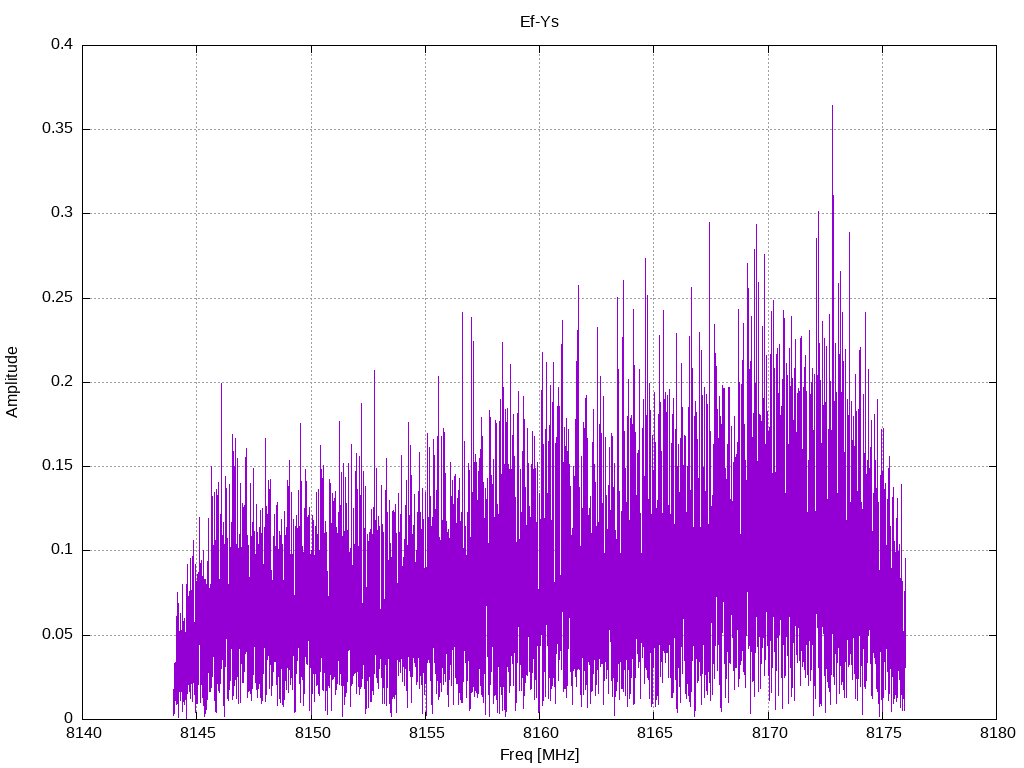Click the 0.25 y-axis tick label
This screenshot has height=768, width=1024.
pyautogui.click(x=57, y=297)
